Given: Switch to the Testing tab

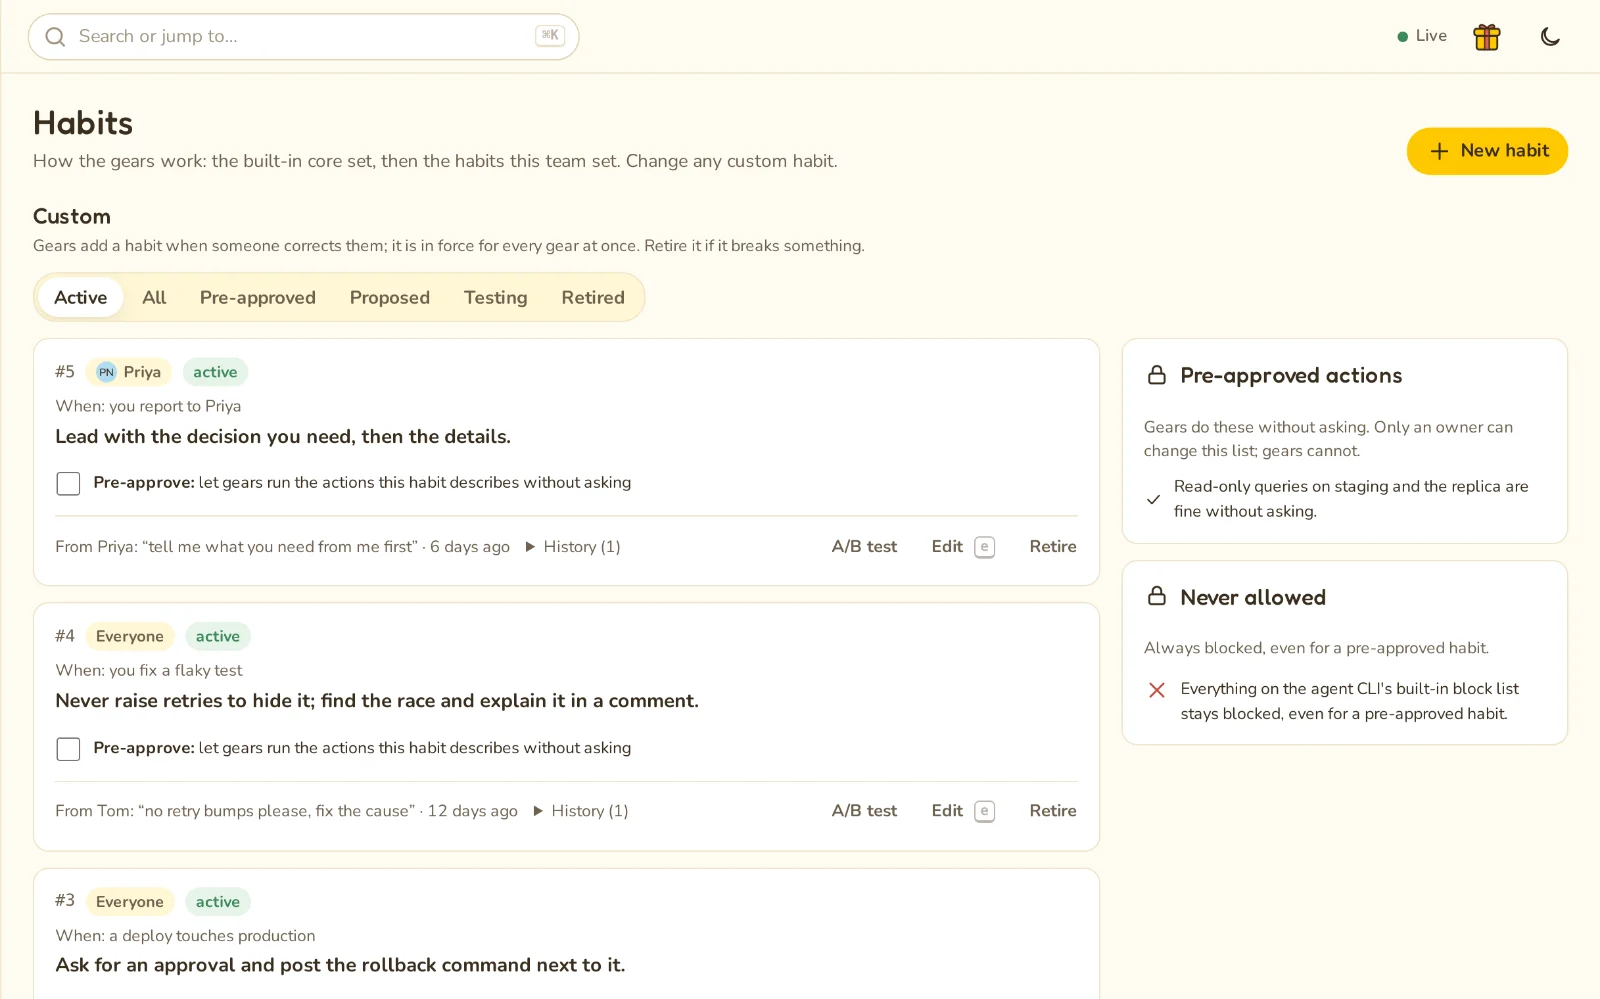Looking at the screenshot, I should (x=496, y=298).
